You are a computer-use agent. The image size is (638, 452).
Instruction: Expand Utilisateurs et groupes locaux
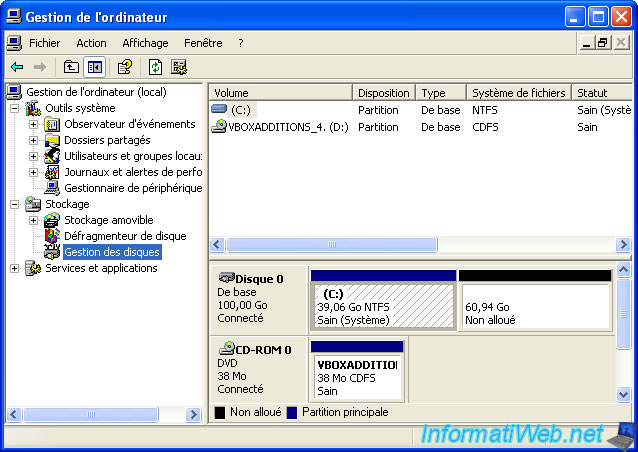click(x=33, y=156)
